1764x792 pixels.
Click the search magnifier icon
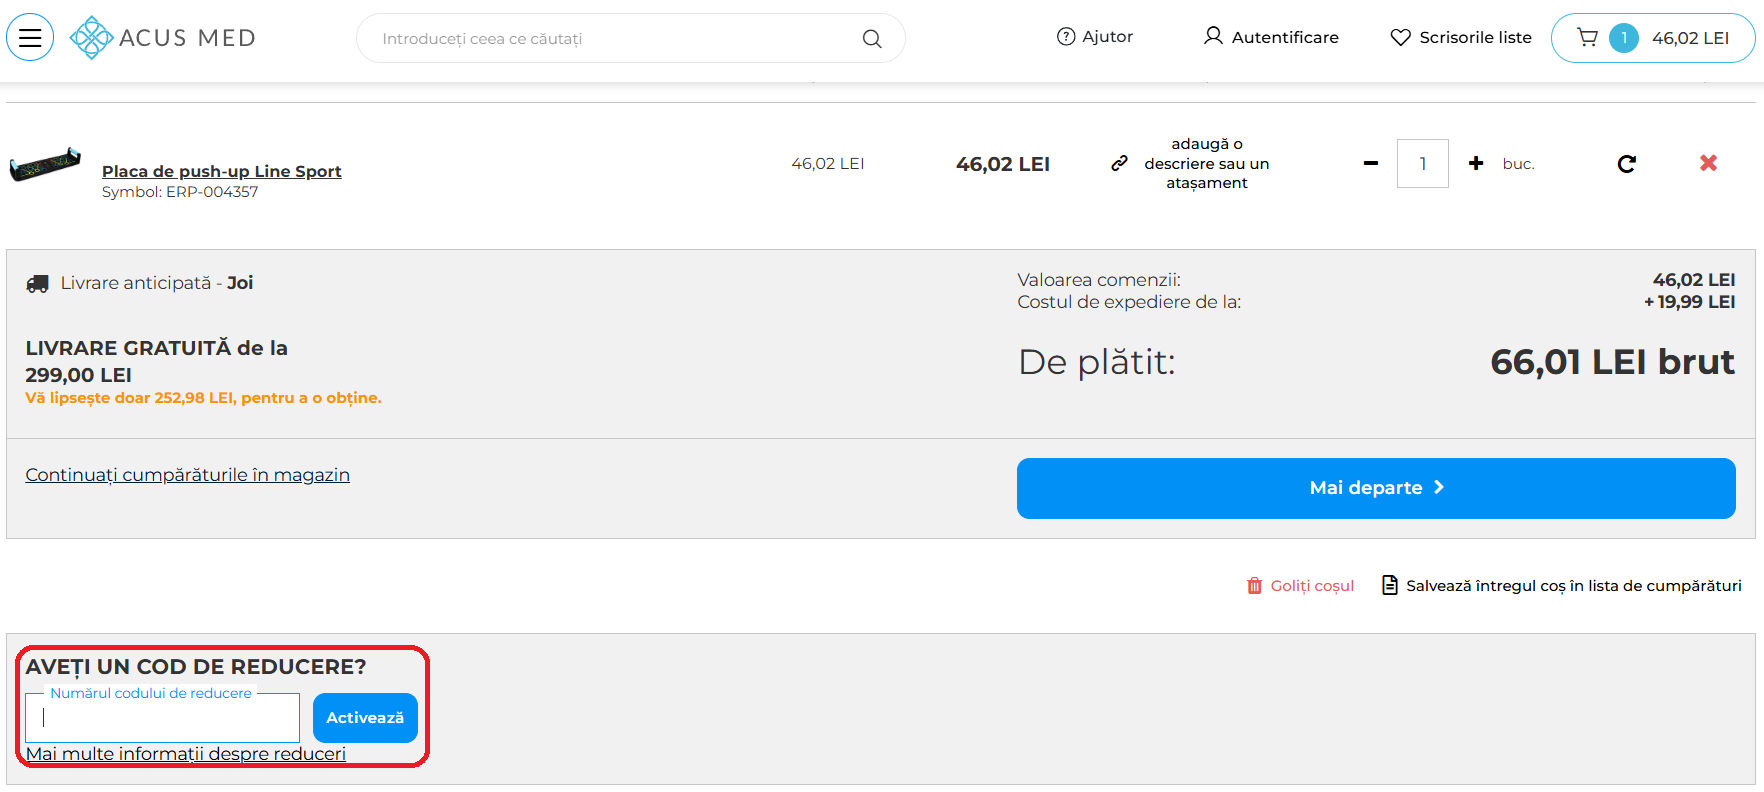872,38
